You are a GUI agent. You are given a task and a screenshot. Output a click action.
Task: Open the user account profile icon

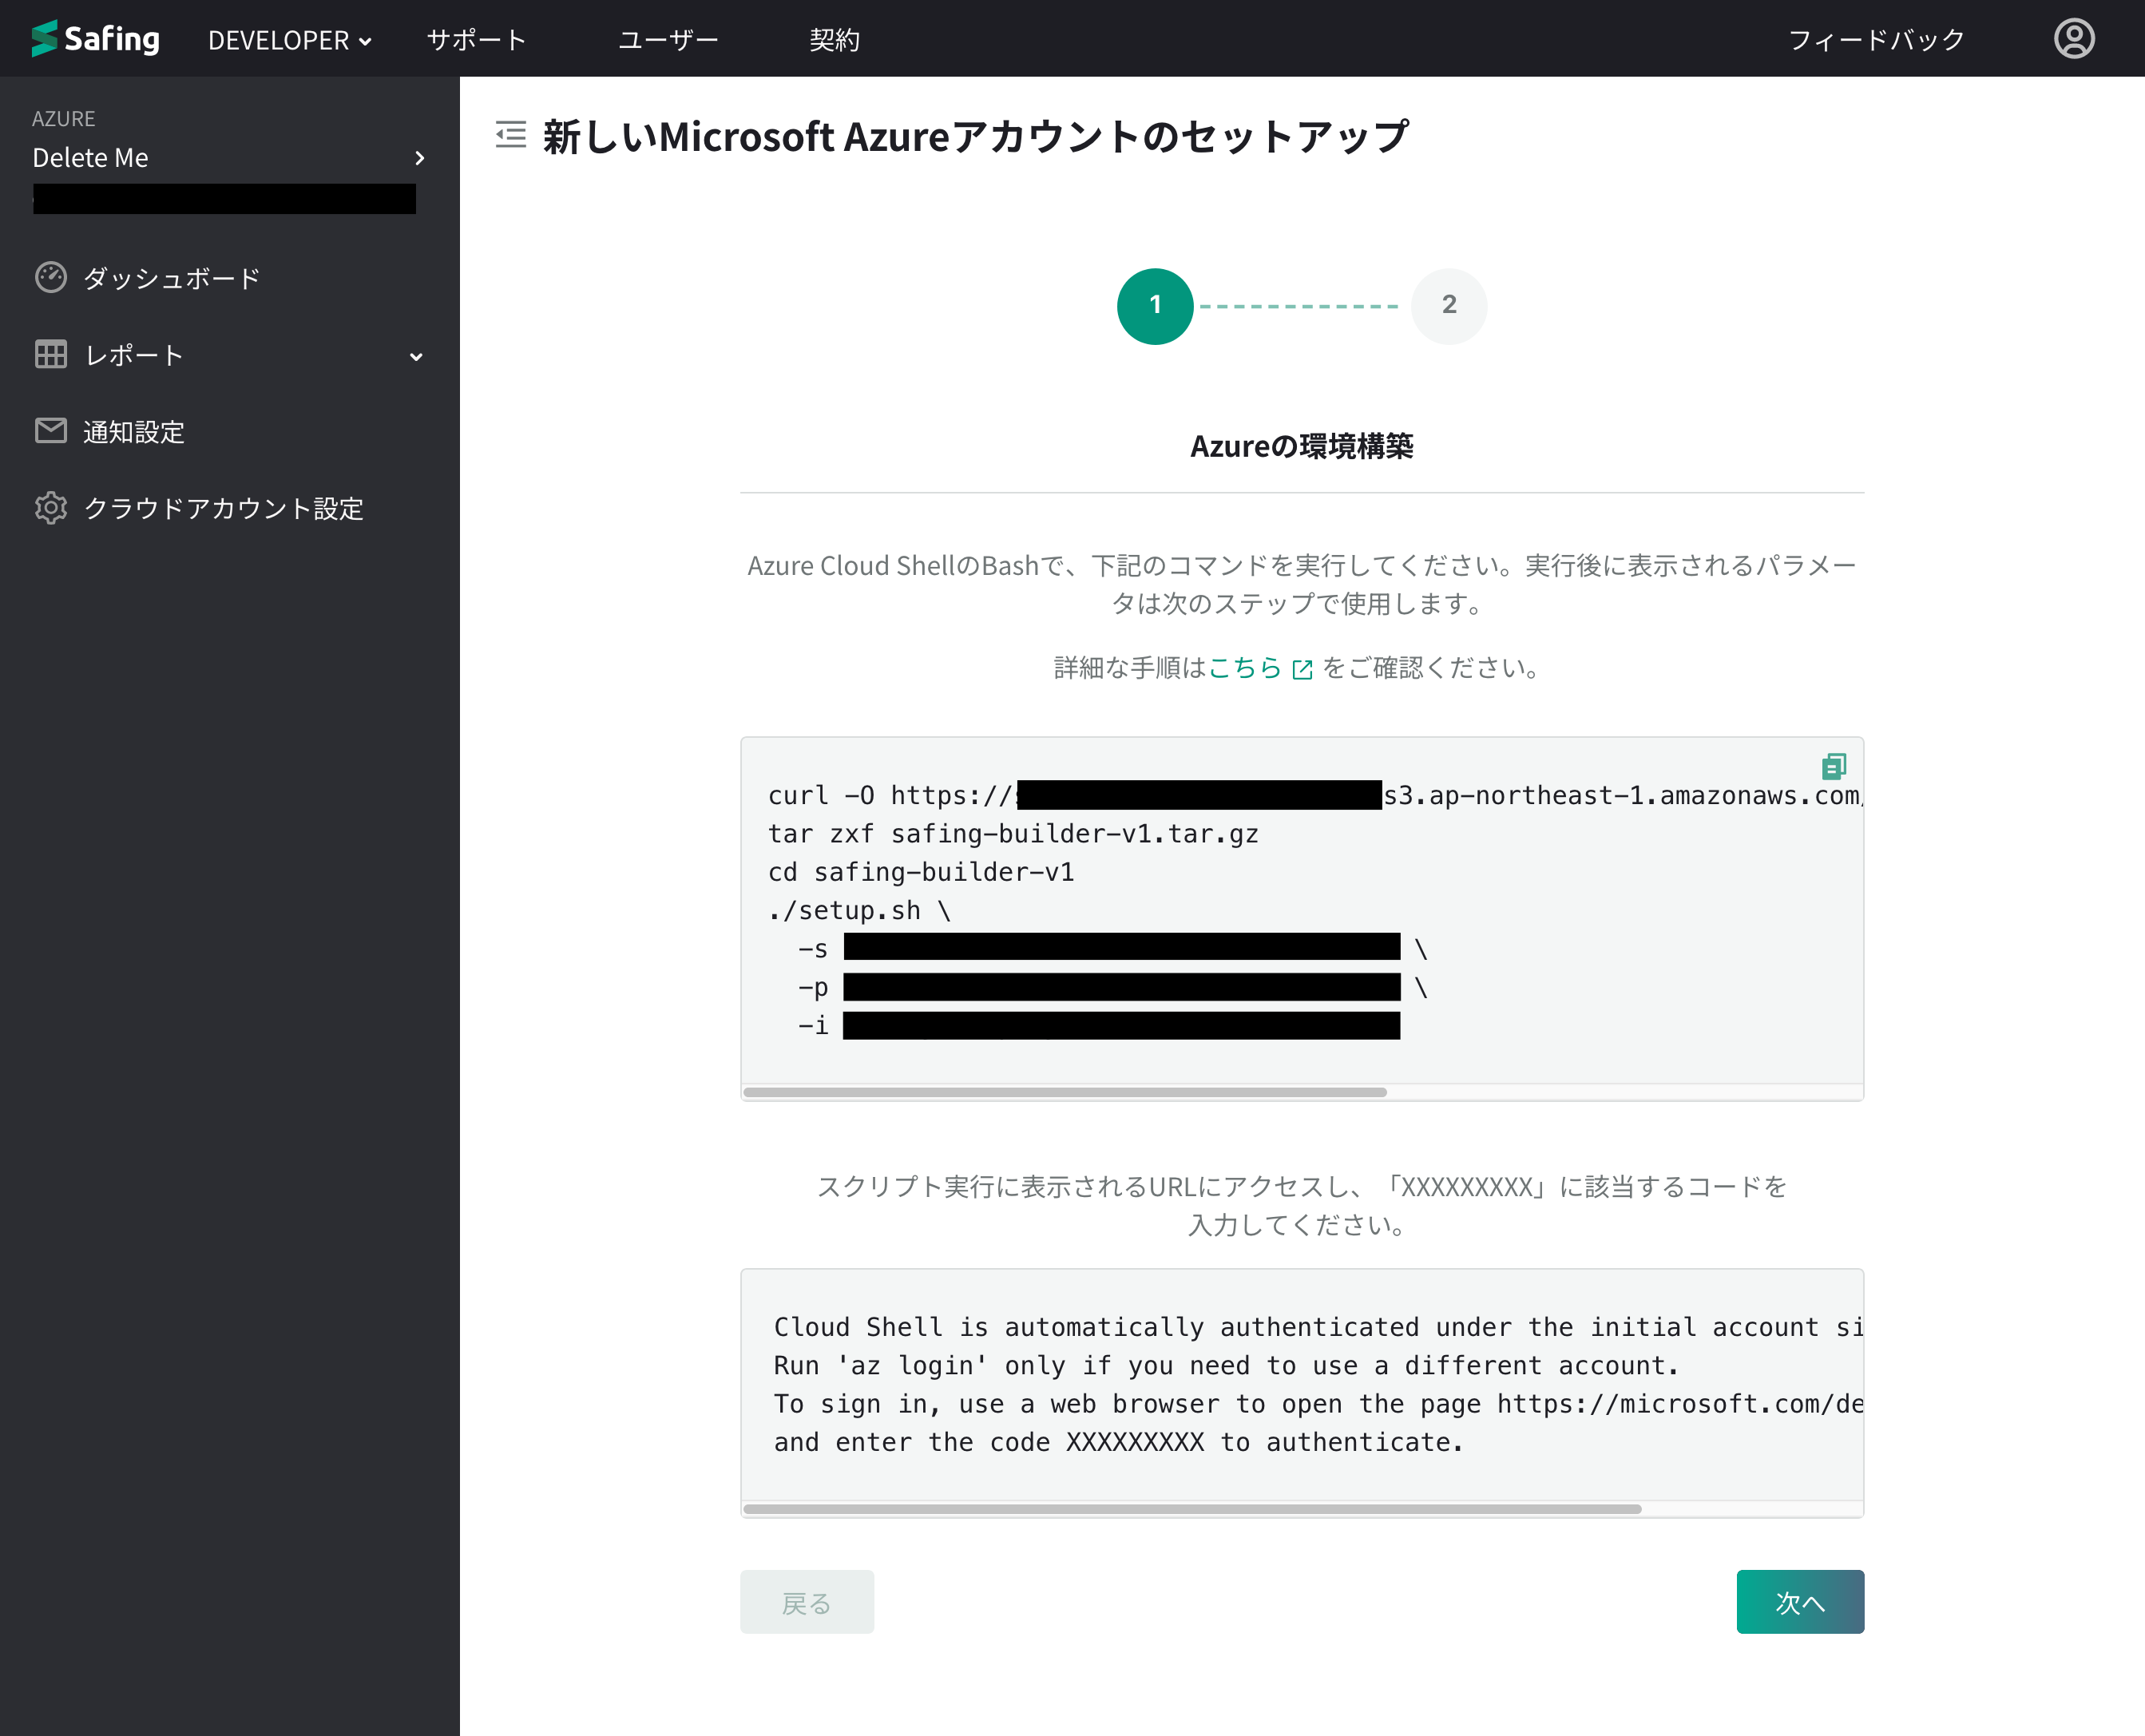[x=2074, y=39]
